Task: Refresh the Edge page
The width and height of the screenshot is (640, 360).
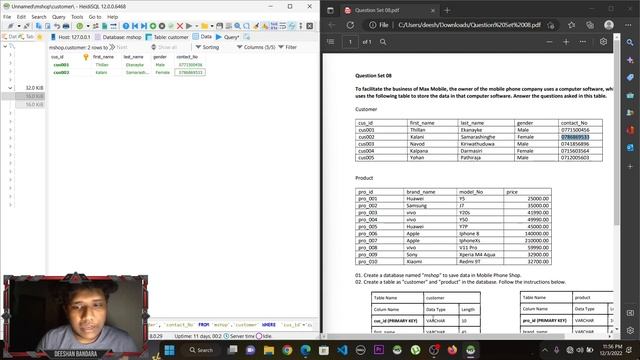Action: pos(350,25)
